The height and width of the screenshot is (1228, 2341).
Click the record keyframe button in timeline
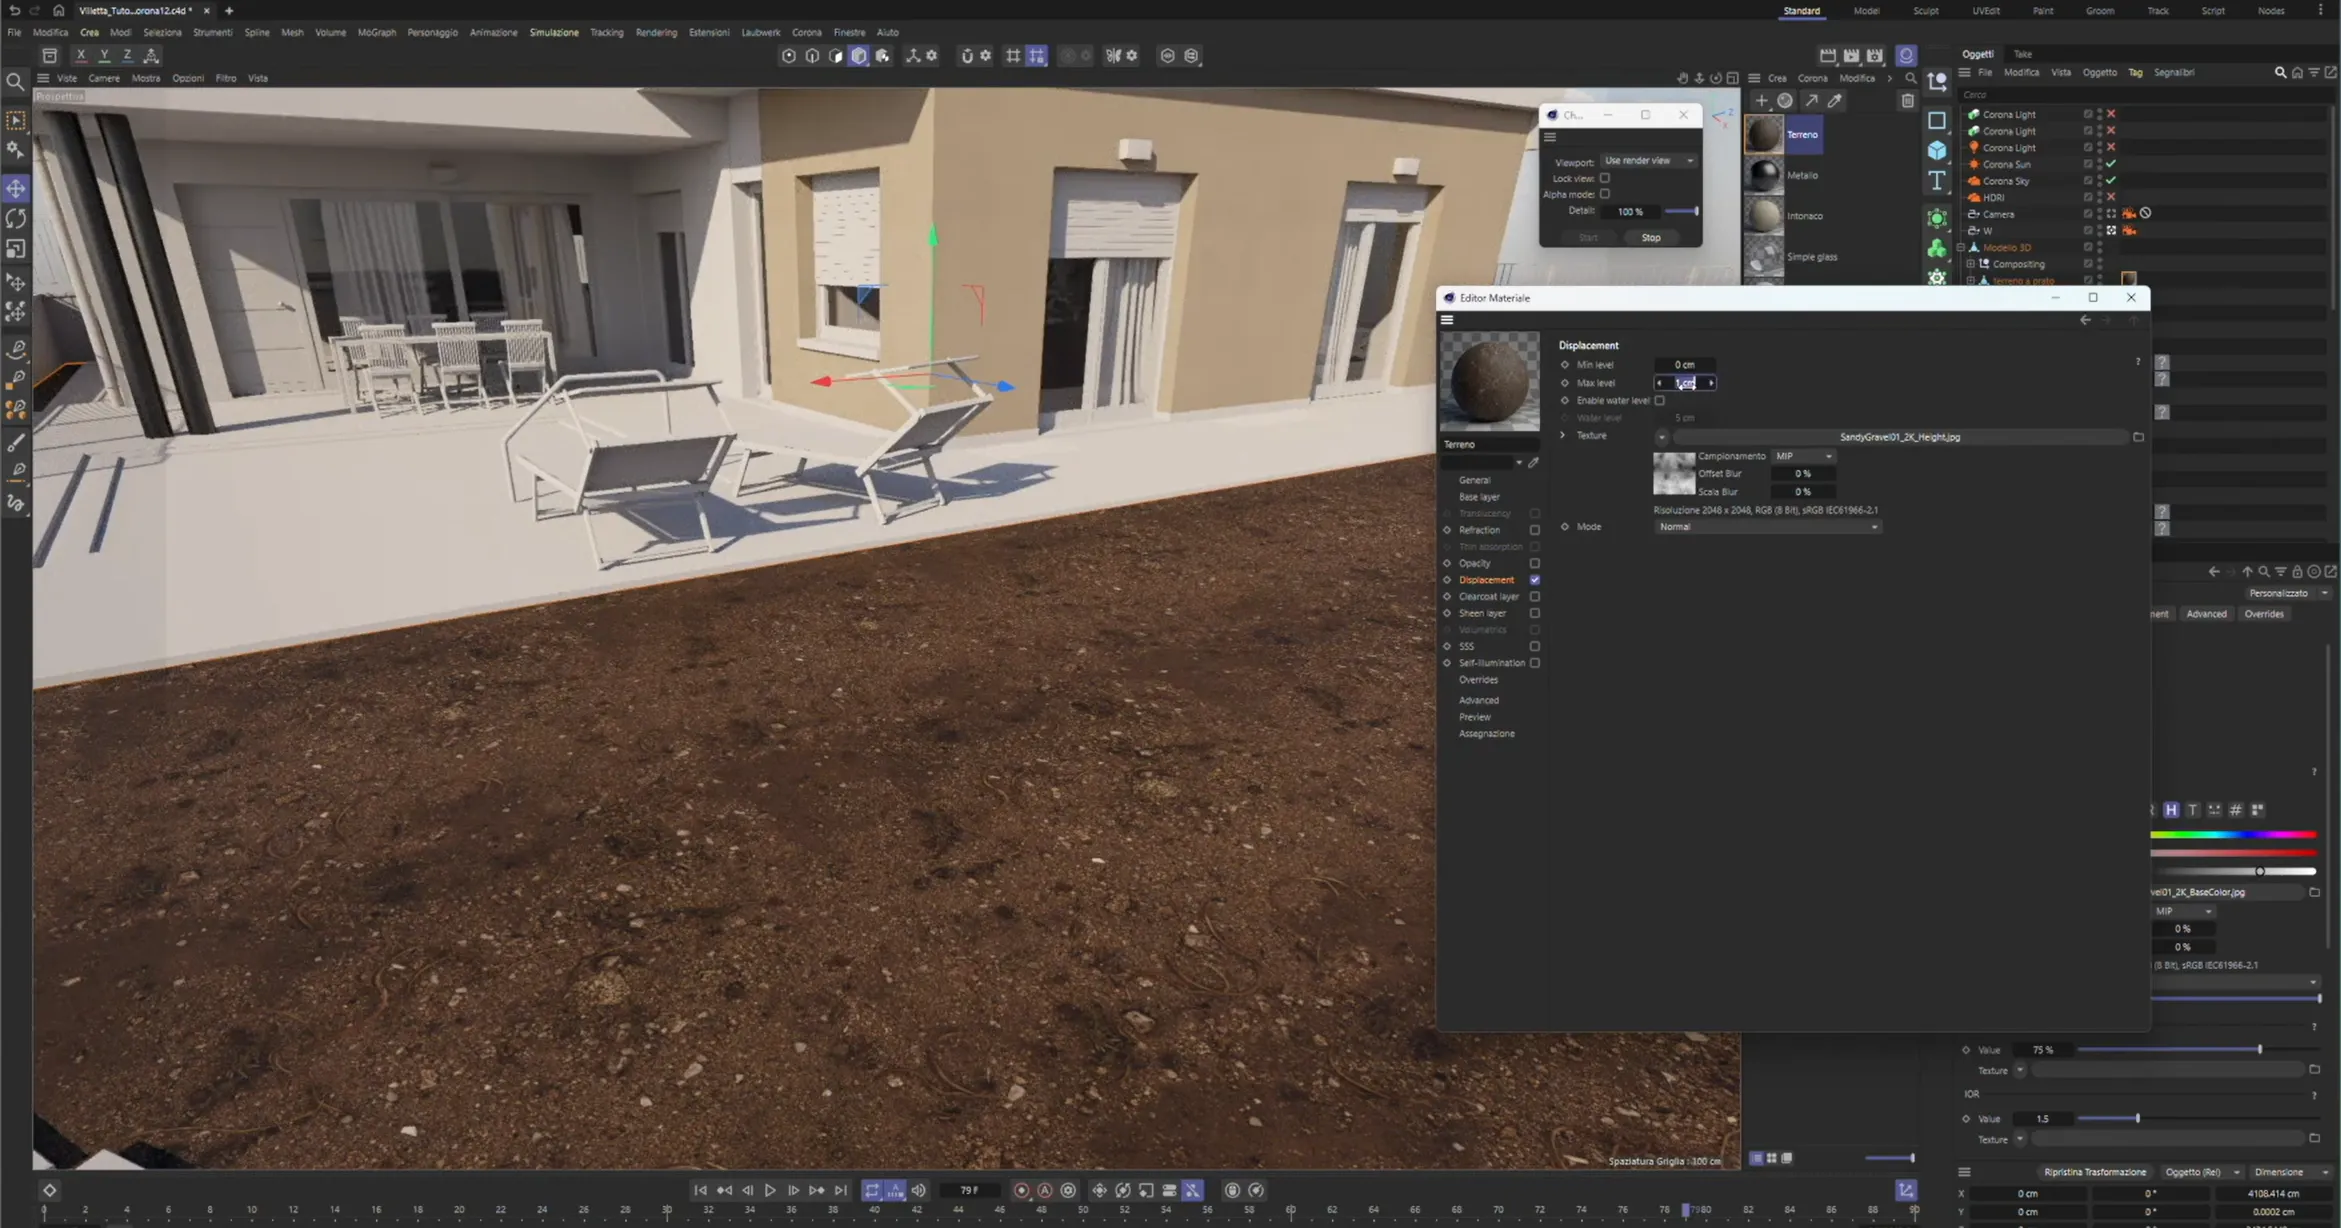pyautogui.click(x=1021, y=1190)
